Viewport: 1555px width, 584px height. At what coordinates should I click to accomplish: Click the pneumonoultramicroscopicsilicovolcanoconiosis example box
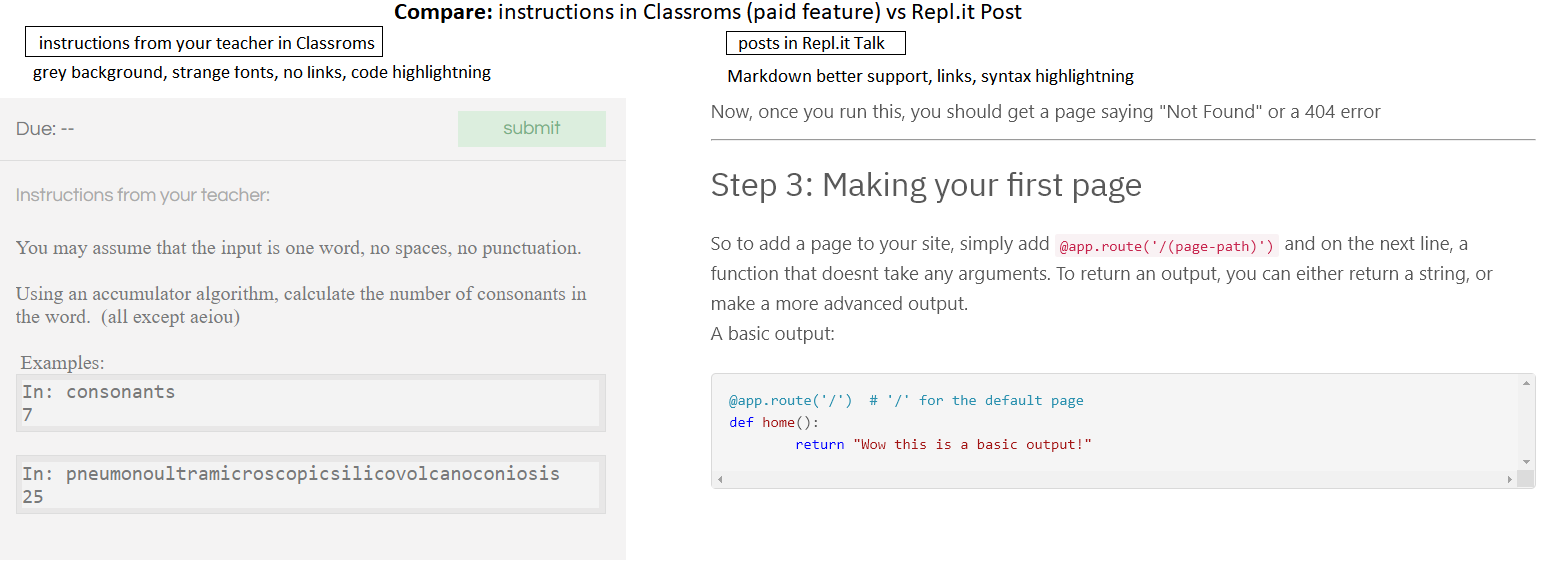pos(311,485)
